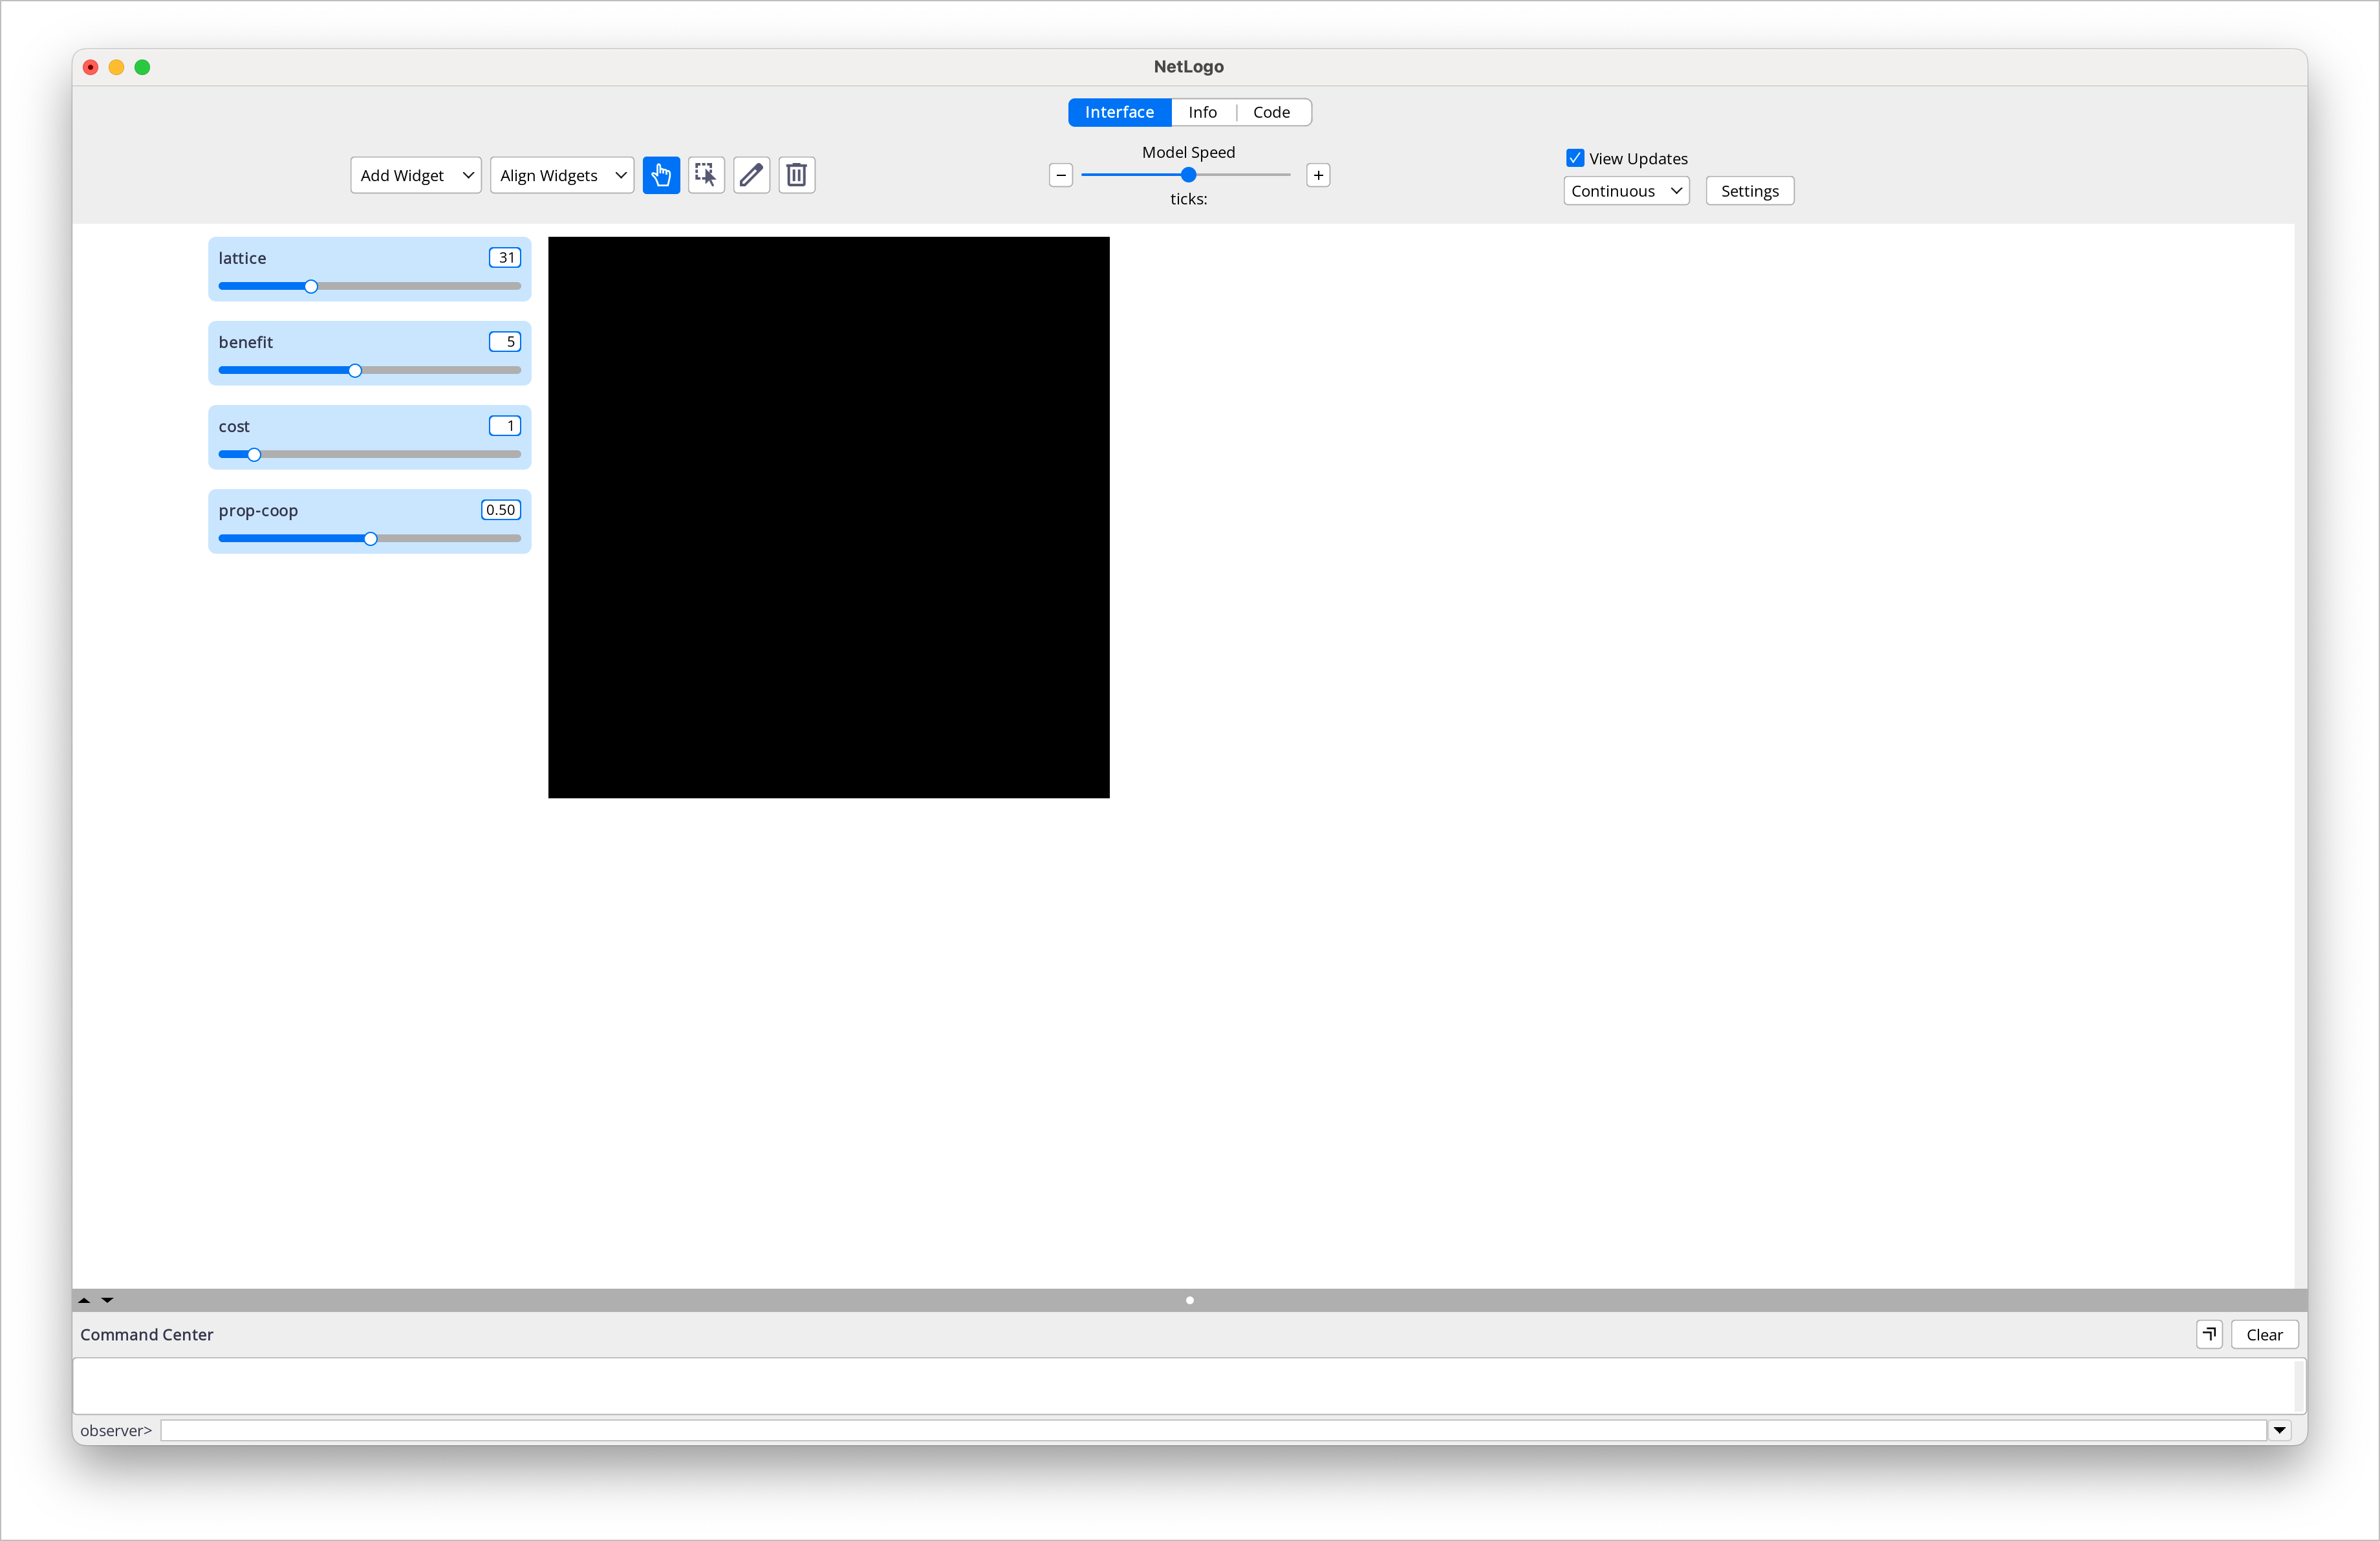The image size is (2380, 1541).
Task: Click the edit pencil tool
Action: point(751,175)
